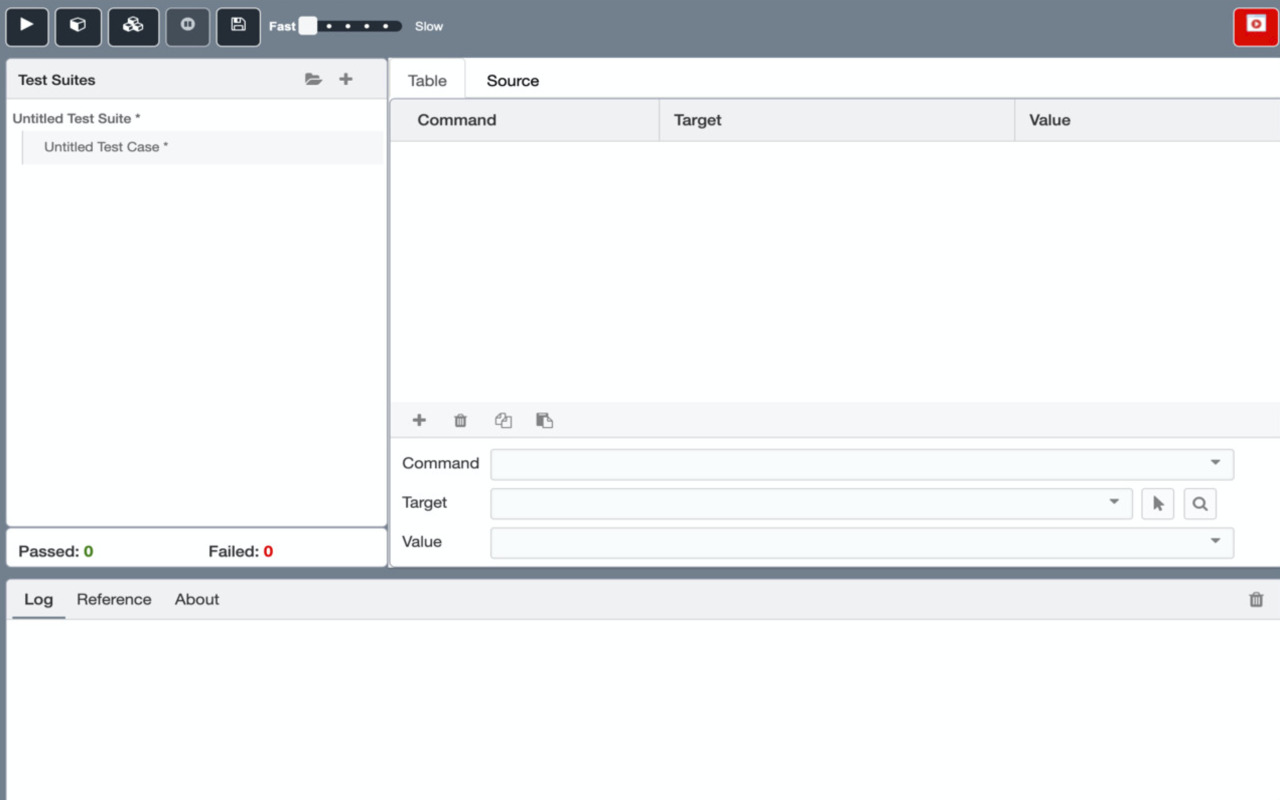Play the current test case
This screenshot has width=1280, height=800.
pos(27,27)
